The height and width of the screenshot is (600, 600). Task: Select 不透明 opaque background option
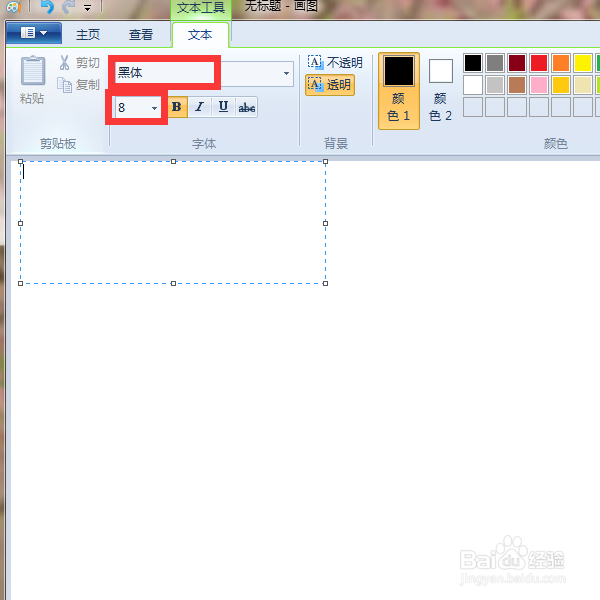coord(335,62)
